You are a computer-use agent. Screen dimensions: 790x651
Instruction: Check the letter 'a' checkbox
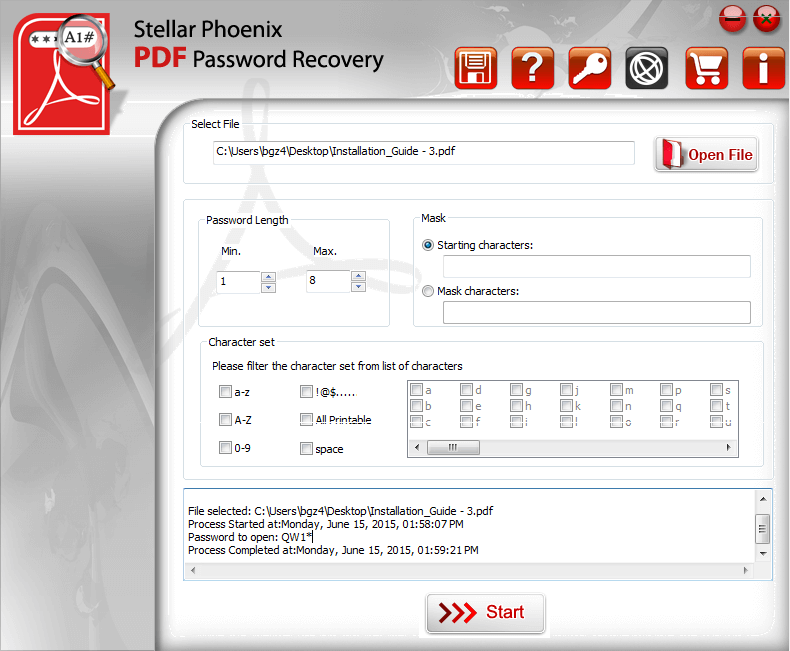pyautogui.click(x=416, y=389)
